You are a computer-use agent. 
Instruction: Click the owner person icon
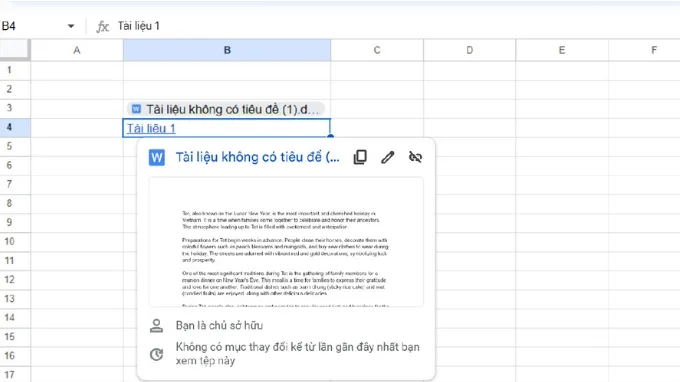click(x=157, y=326)
